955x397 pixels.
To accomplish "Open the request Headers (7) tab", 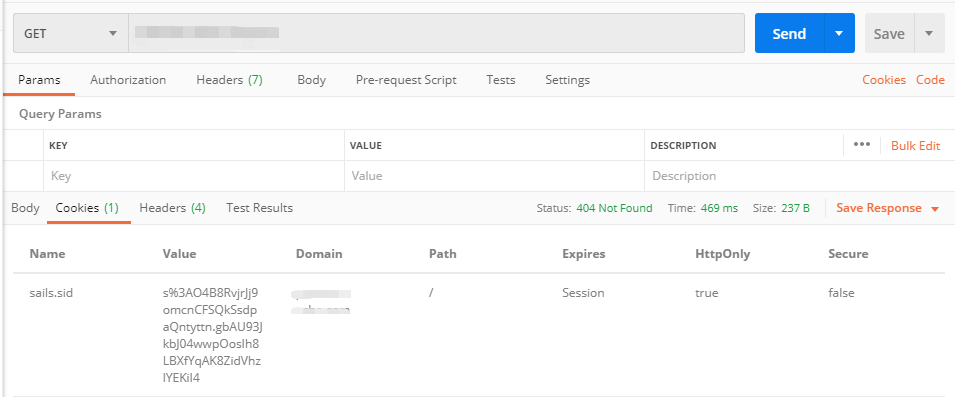I will pyautogui.click(x=229, y=80).
